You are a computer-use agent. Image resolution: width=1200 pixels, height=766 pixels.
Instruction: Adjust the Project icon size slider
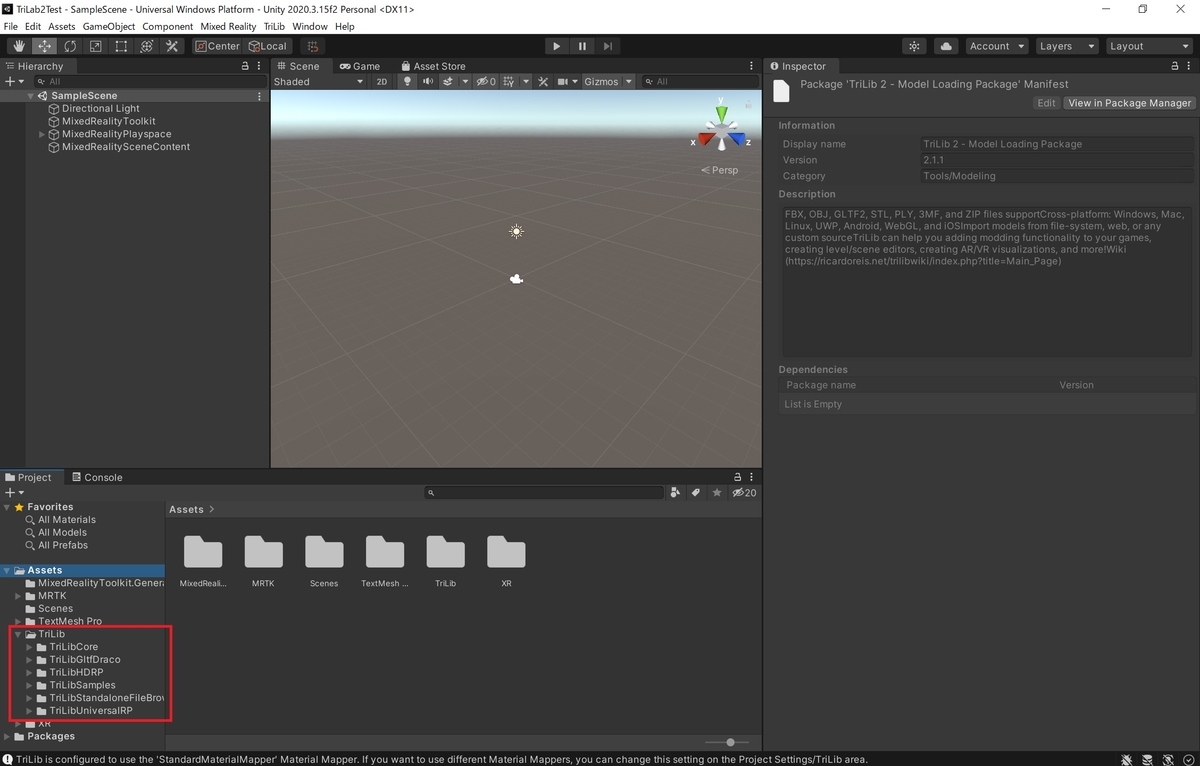pyautogui.click(x=730, y=742)
